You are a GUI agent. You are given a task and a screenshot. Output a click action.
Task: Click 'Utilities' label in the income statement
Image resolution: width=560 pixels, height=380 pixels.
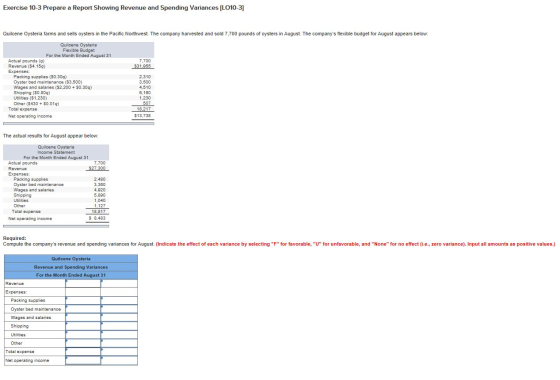point(21,200)
